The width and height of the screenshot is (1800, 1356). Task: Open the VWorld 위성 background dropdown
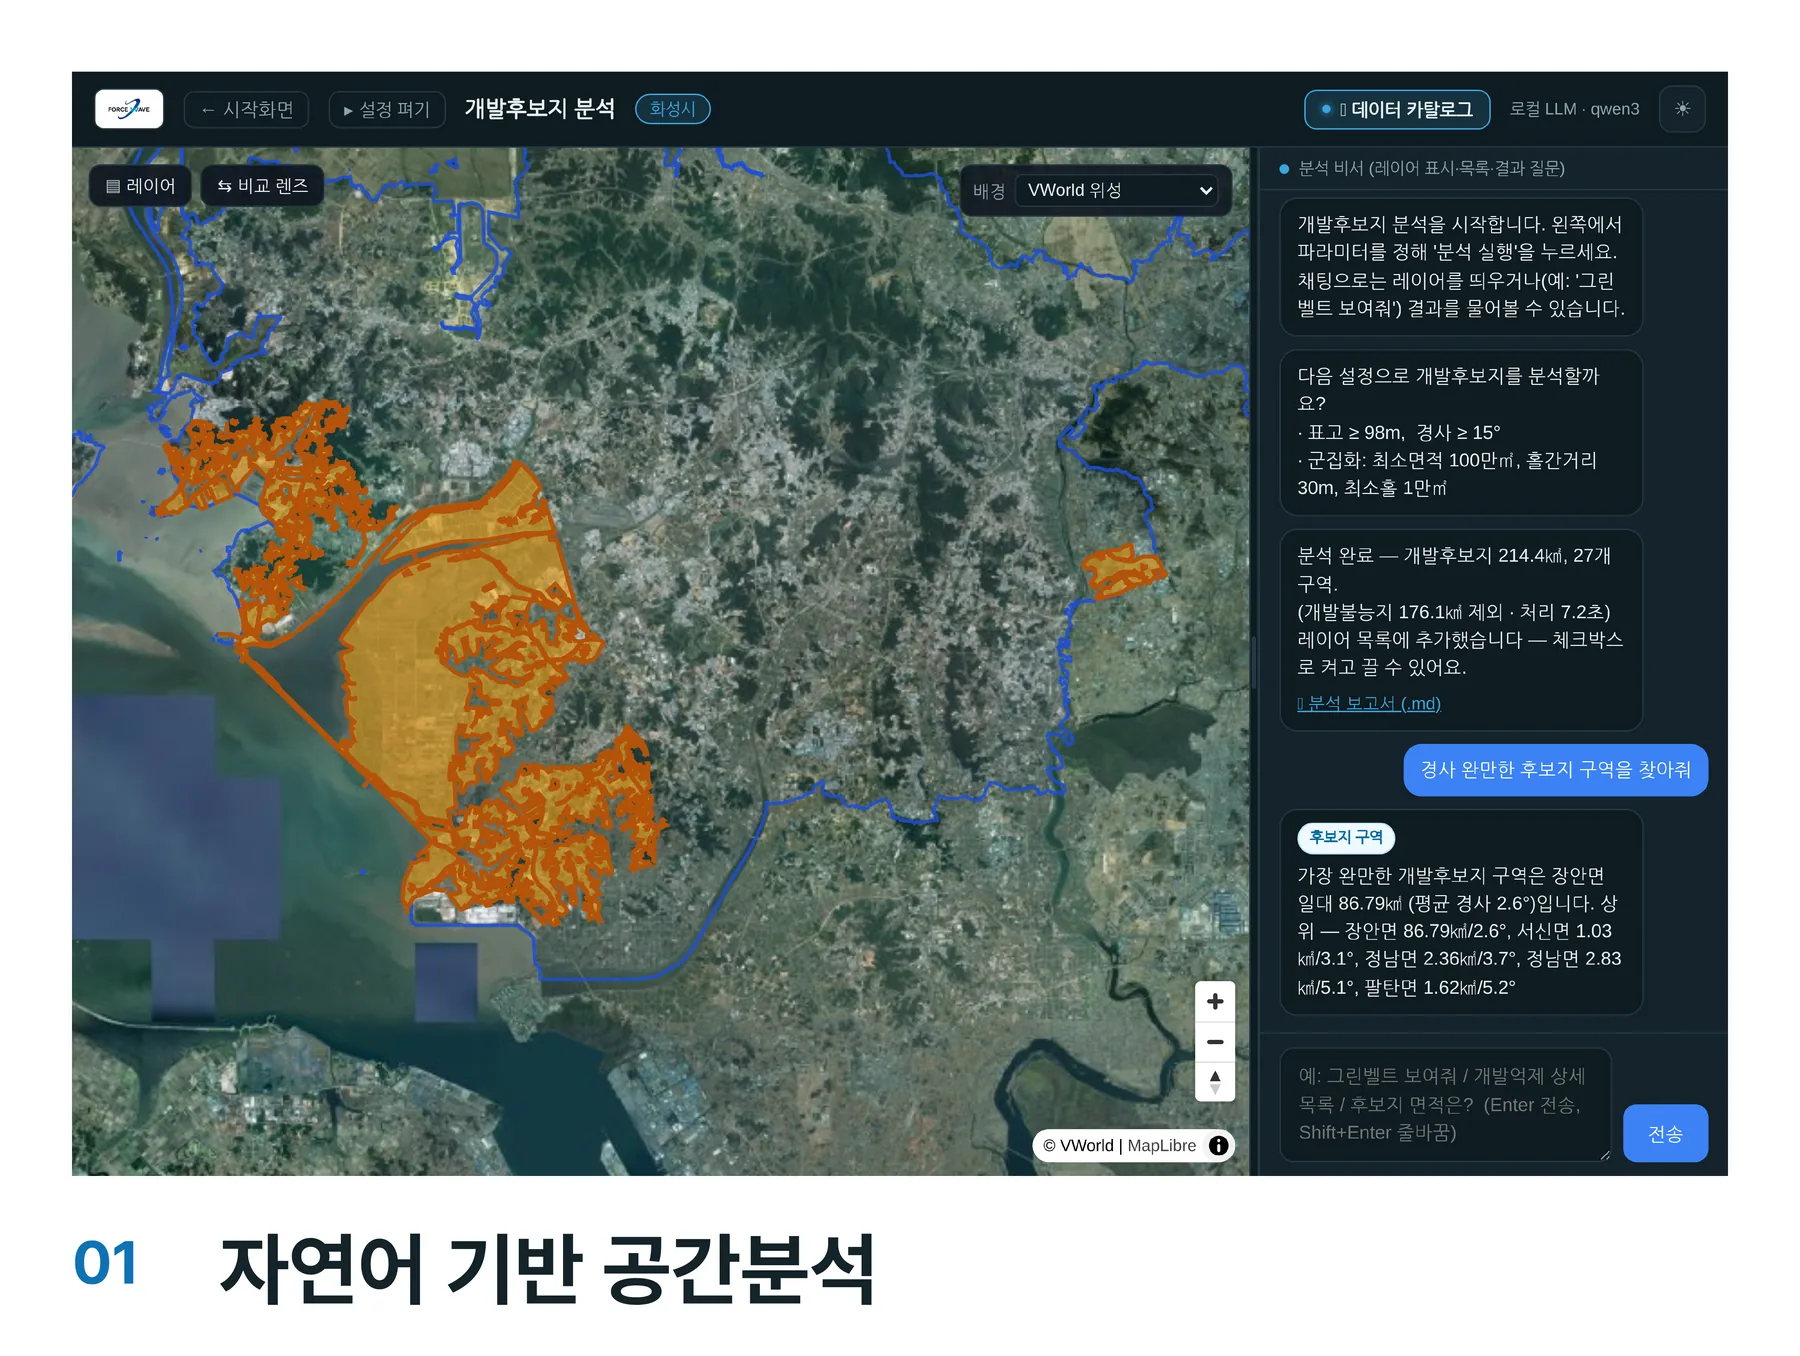click(x=1117, y=190)
